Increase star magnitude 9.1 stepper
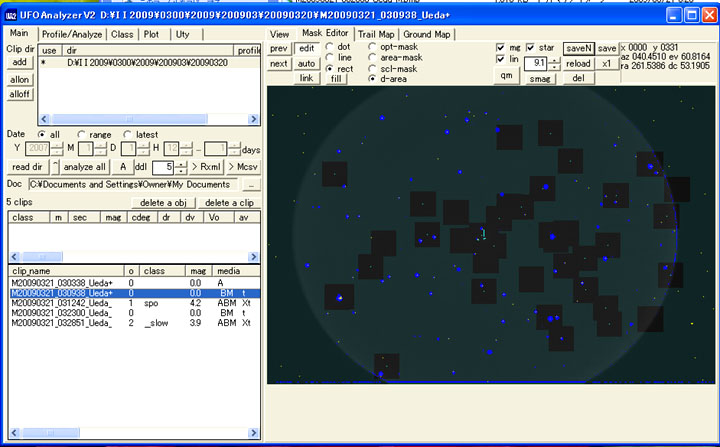Image resolution: width=720 pixels, height=447 pixels. click(555, 59)
